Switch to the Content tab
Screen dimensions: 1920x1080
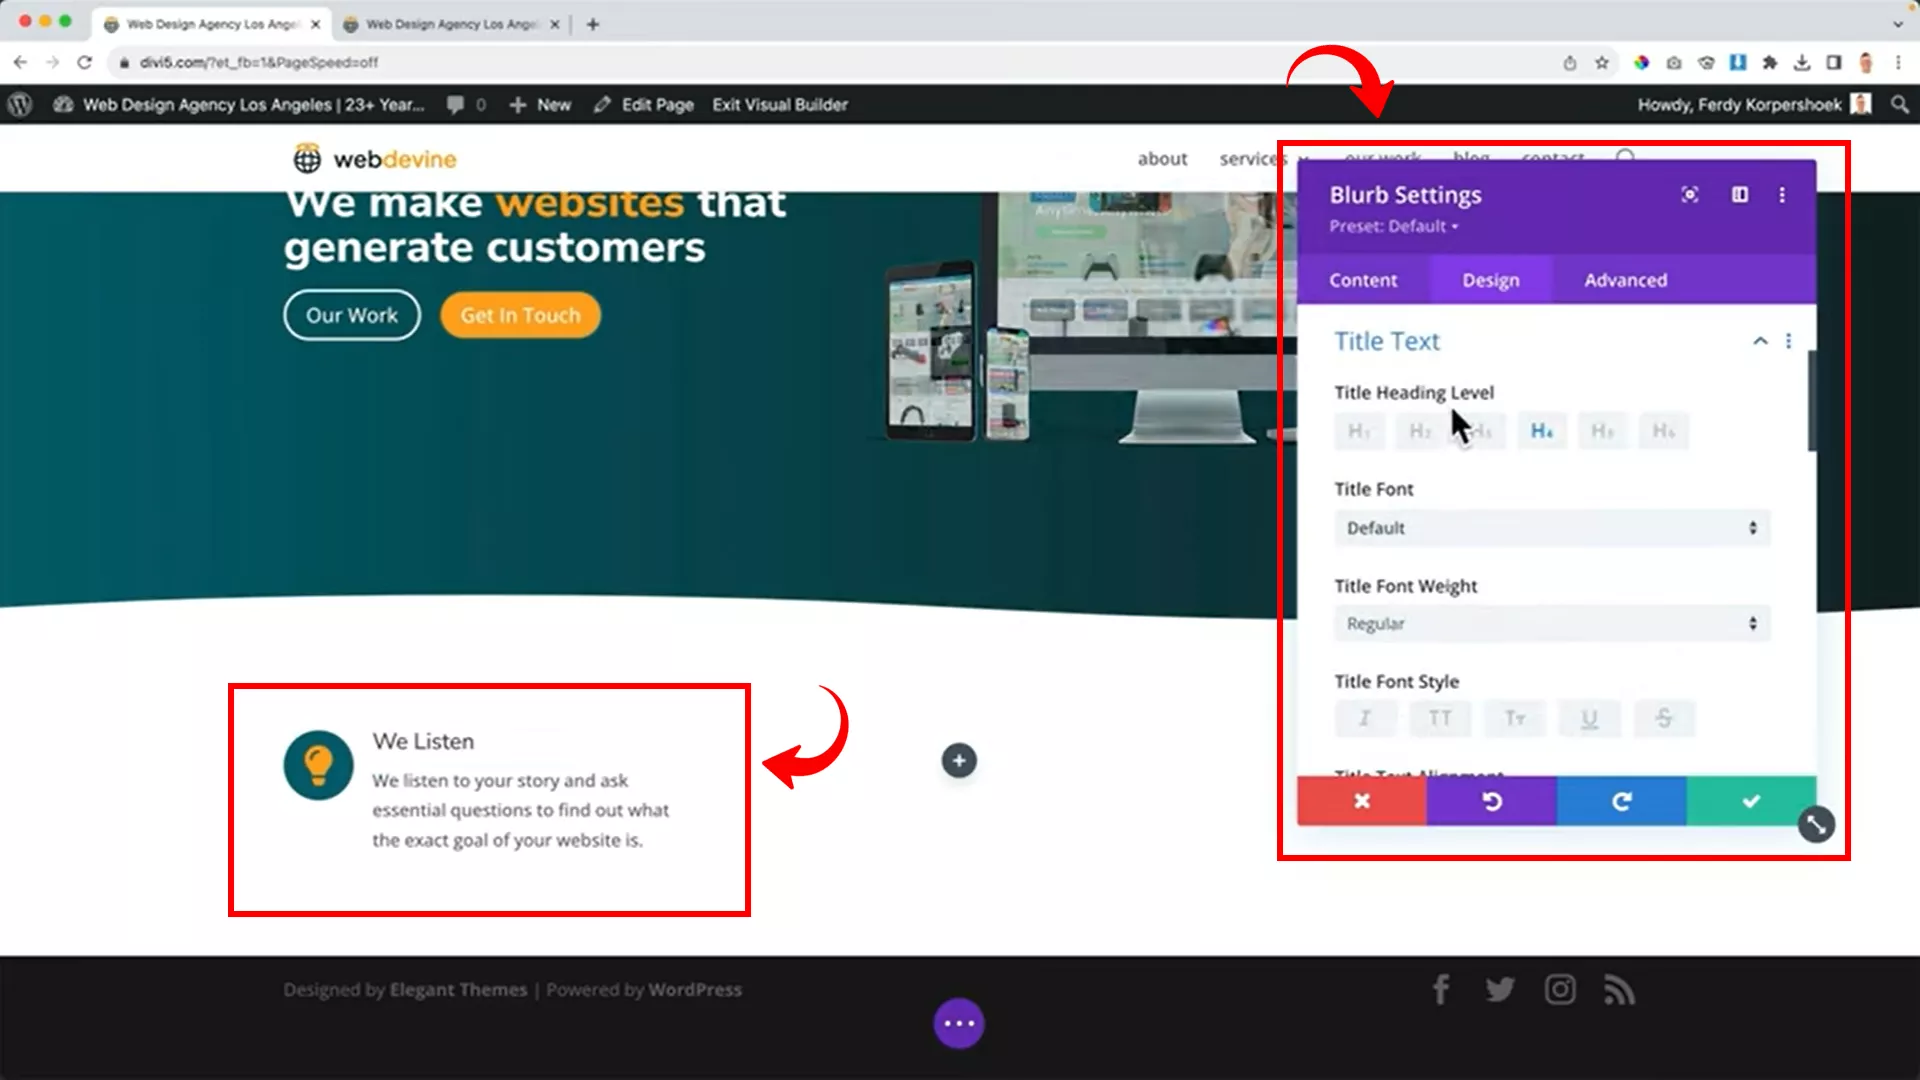(x=1363, y=280)
